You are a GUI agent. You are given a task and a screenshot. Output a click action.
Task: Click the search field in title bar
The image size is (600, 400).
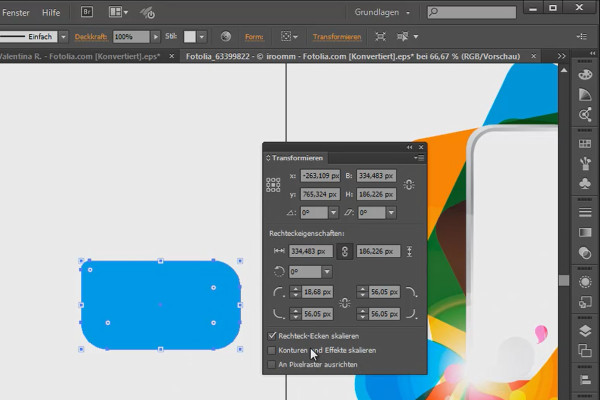tap(472, 12)
